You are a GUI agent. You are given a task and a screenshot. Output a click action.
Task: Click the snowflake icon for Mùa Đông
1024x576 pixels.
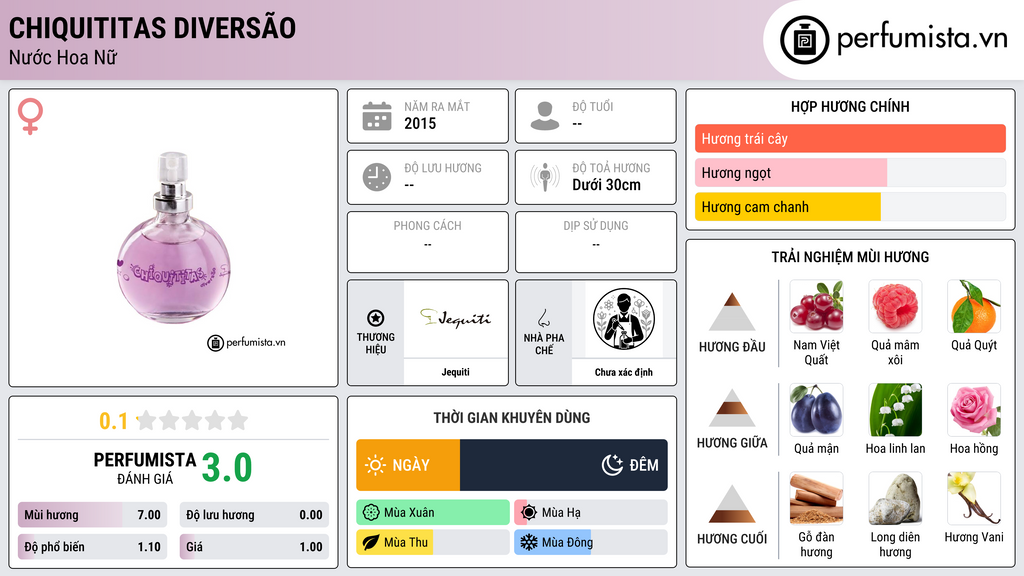point(529,543)
